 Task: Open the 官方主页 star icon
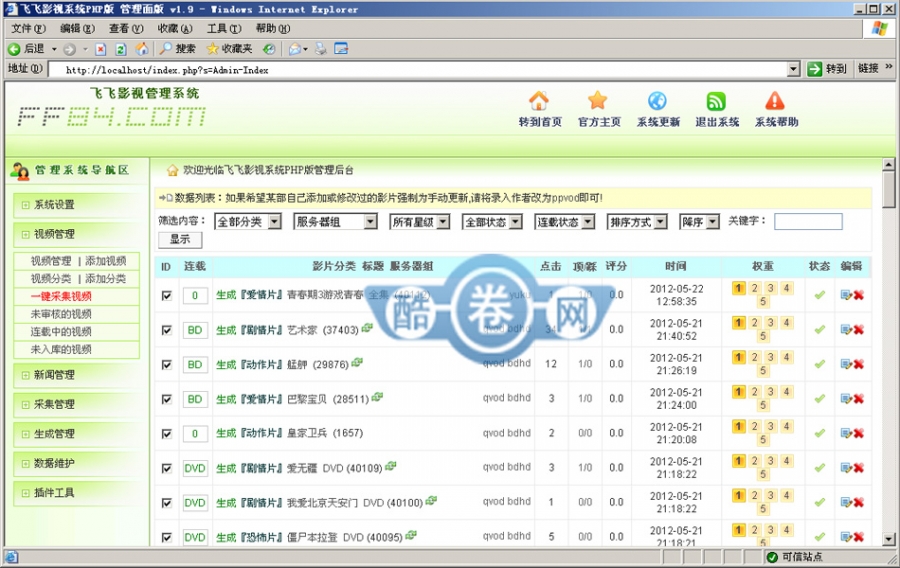coord(598,101)
